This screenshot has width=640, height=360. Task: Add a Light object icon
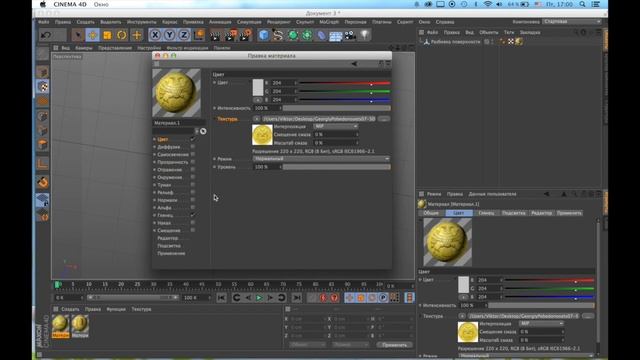365,35
